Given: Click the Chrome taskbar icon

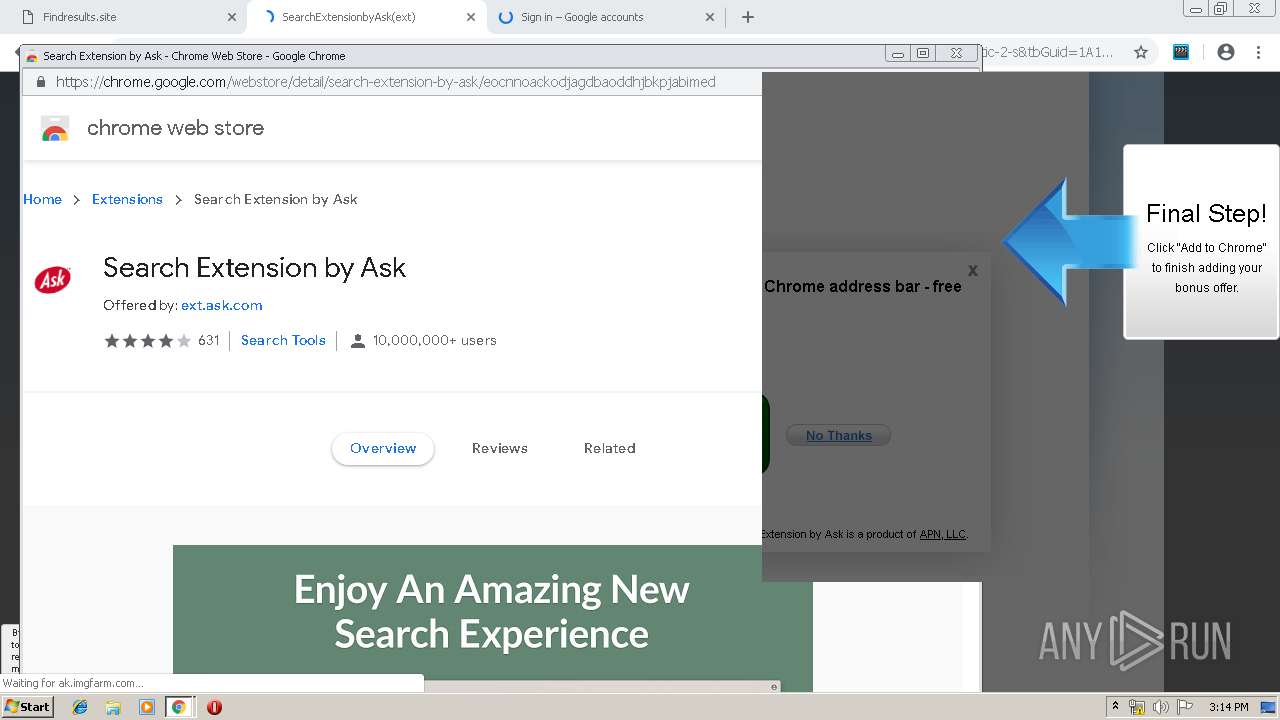Looking at the screenshot, I should click(x=179, y=707).
